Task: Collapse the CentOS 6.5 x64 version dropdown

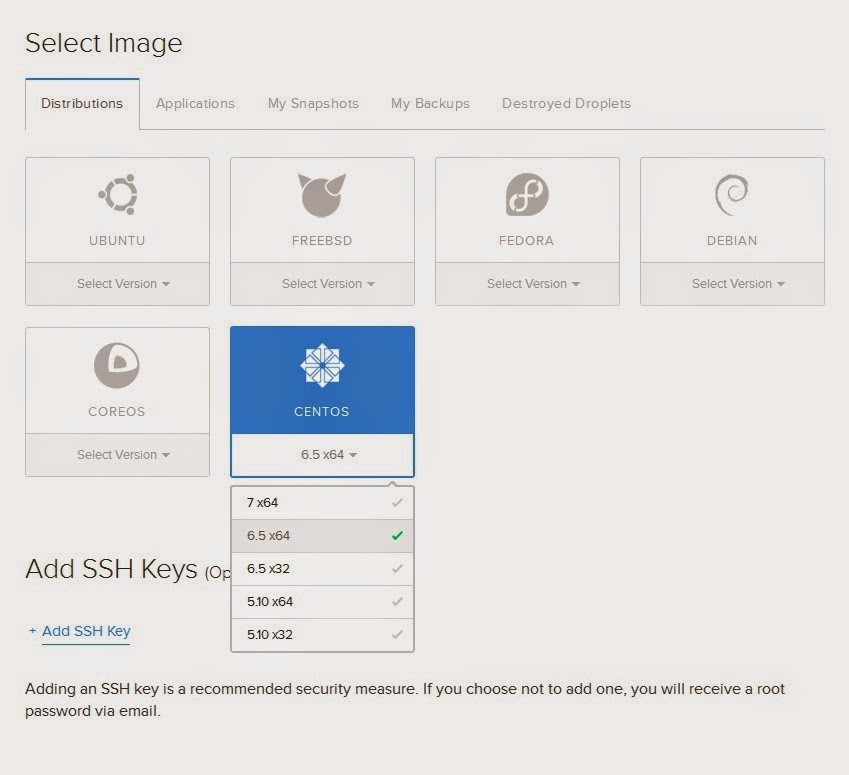Action: pos(322,455)
